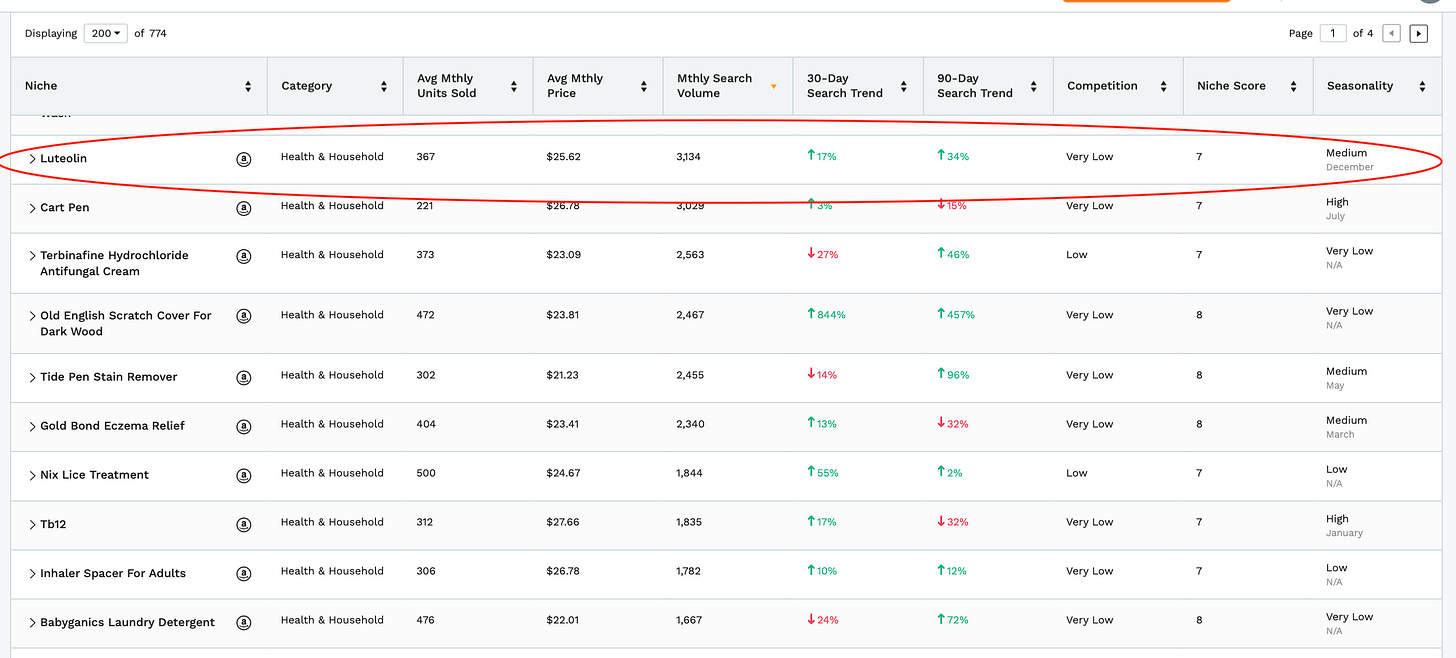Screen dimensions: 1456x658
Task: Click the $27.66 price for Tb12
Action: (x=564, y=522)
